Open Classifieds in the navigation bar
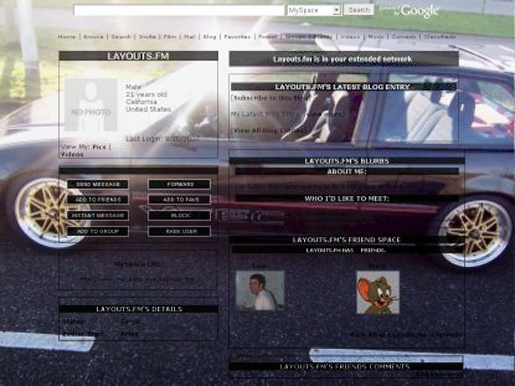The image size is (515, 386). pos(440,37)
